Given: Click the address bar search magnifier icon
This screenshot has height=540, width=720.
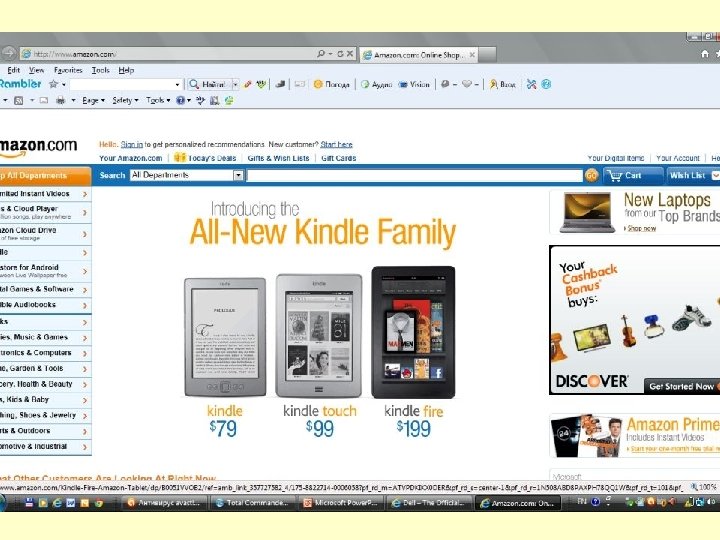Looking at the screenshot, I should pyautogui.click(x=321, y=54).
